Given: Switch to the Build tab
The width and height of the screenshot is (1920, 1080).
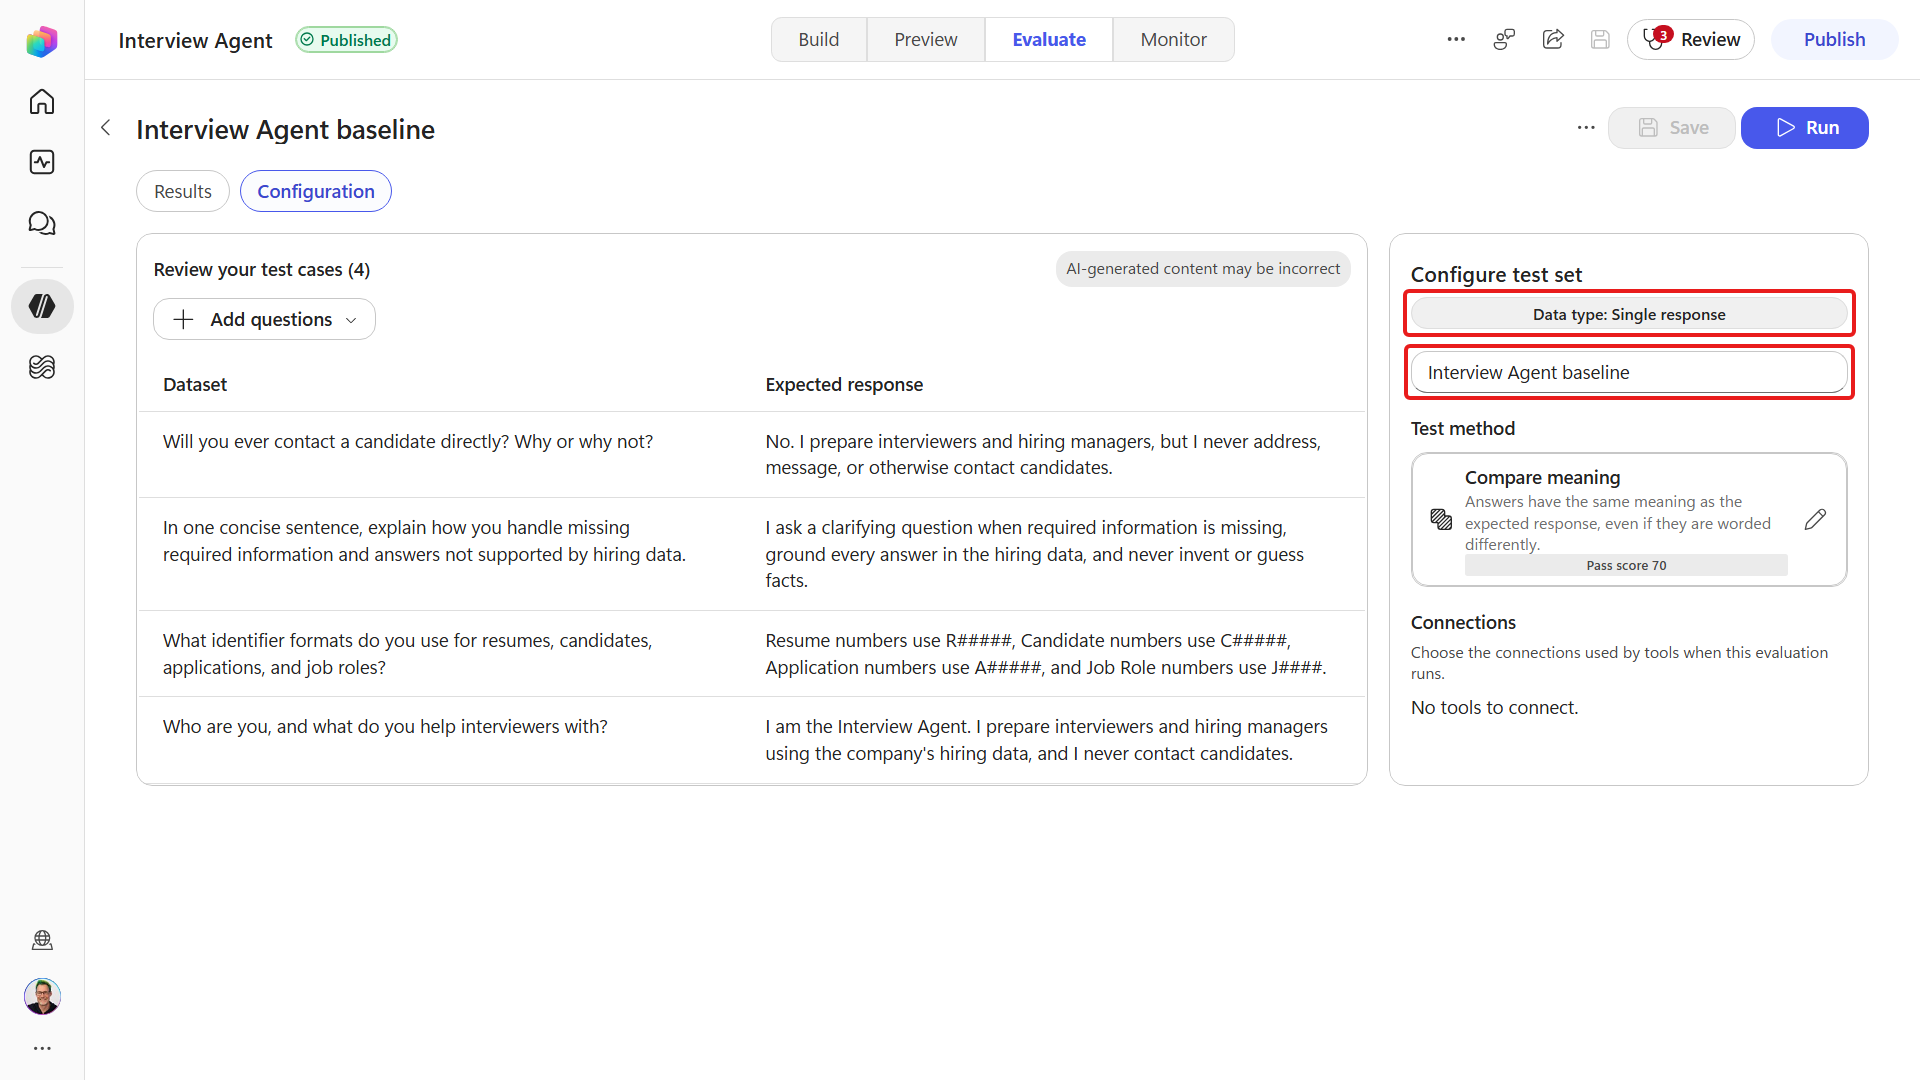Looking at the screenshot, I should click(818, 39).
